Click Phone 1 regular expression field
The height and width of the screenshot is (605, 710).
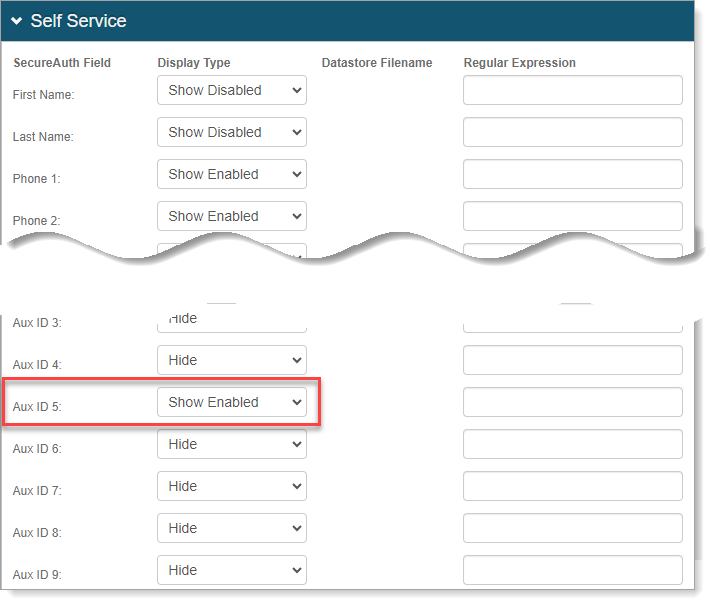[572, 174]
